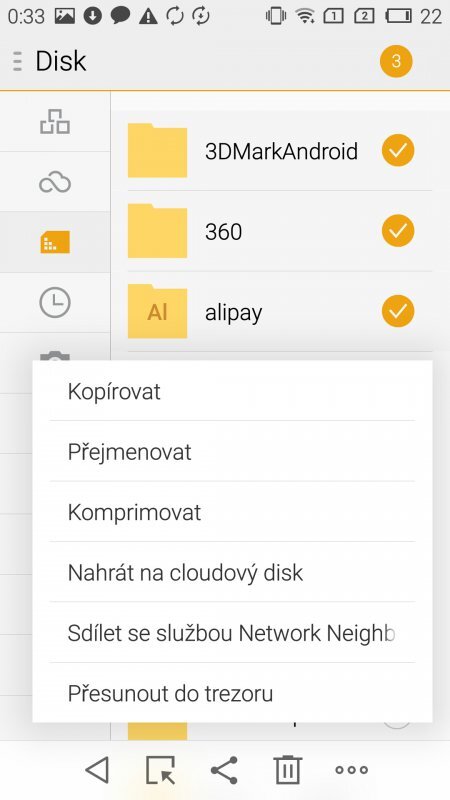
Task: Uncheck the alipay folder checkbox
Action: tap(398, 311)
